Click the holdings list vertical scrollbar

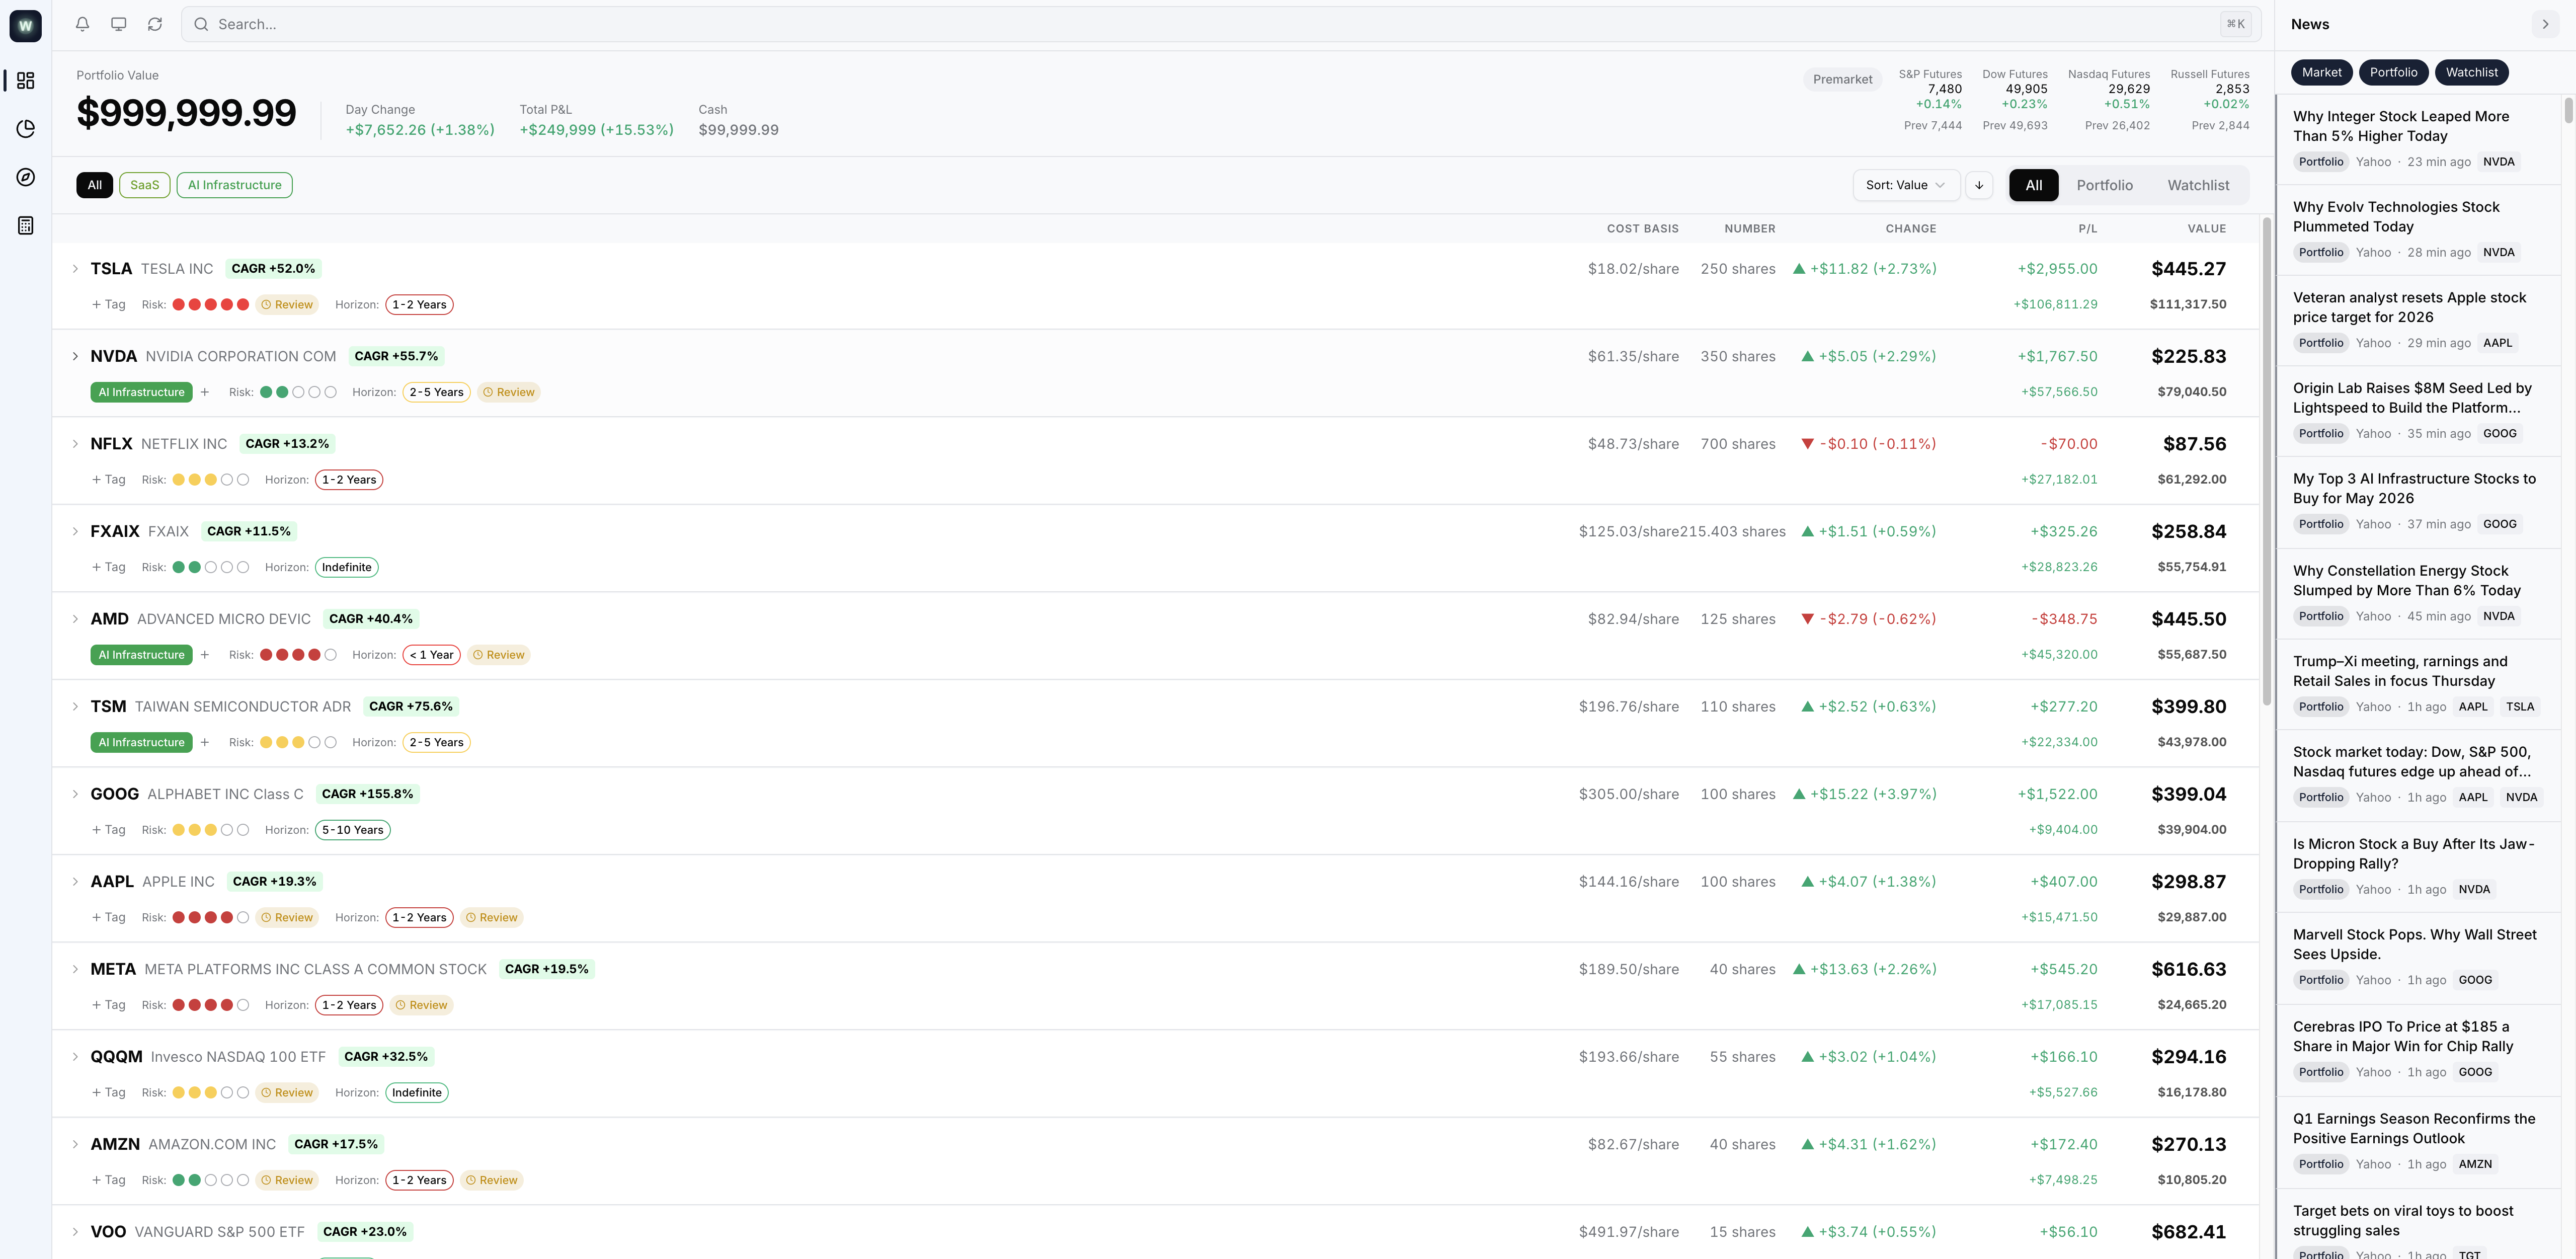pyautogui.click(x=2266, y=461)
